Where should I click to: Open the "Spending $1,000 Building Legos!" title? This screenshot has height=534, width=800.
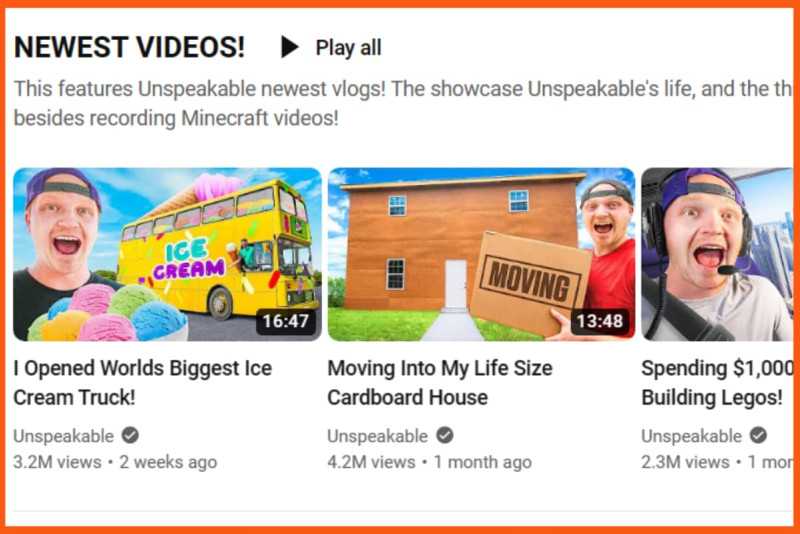tap(717, 383)
